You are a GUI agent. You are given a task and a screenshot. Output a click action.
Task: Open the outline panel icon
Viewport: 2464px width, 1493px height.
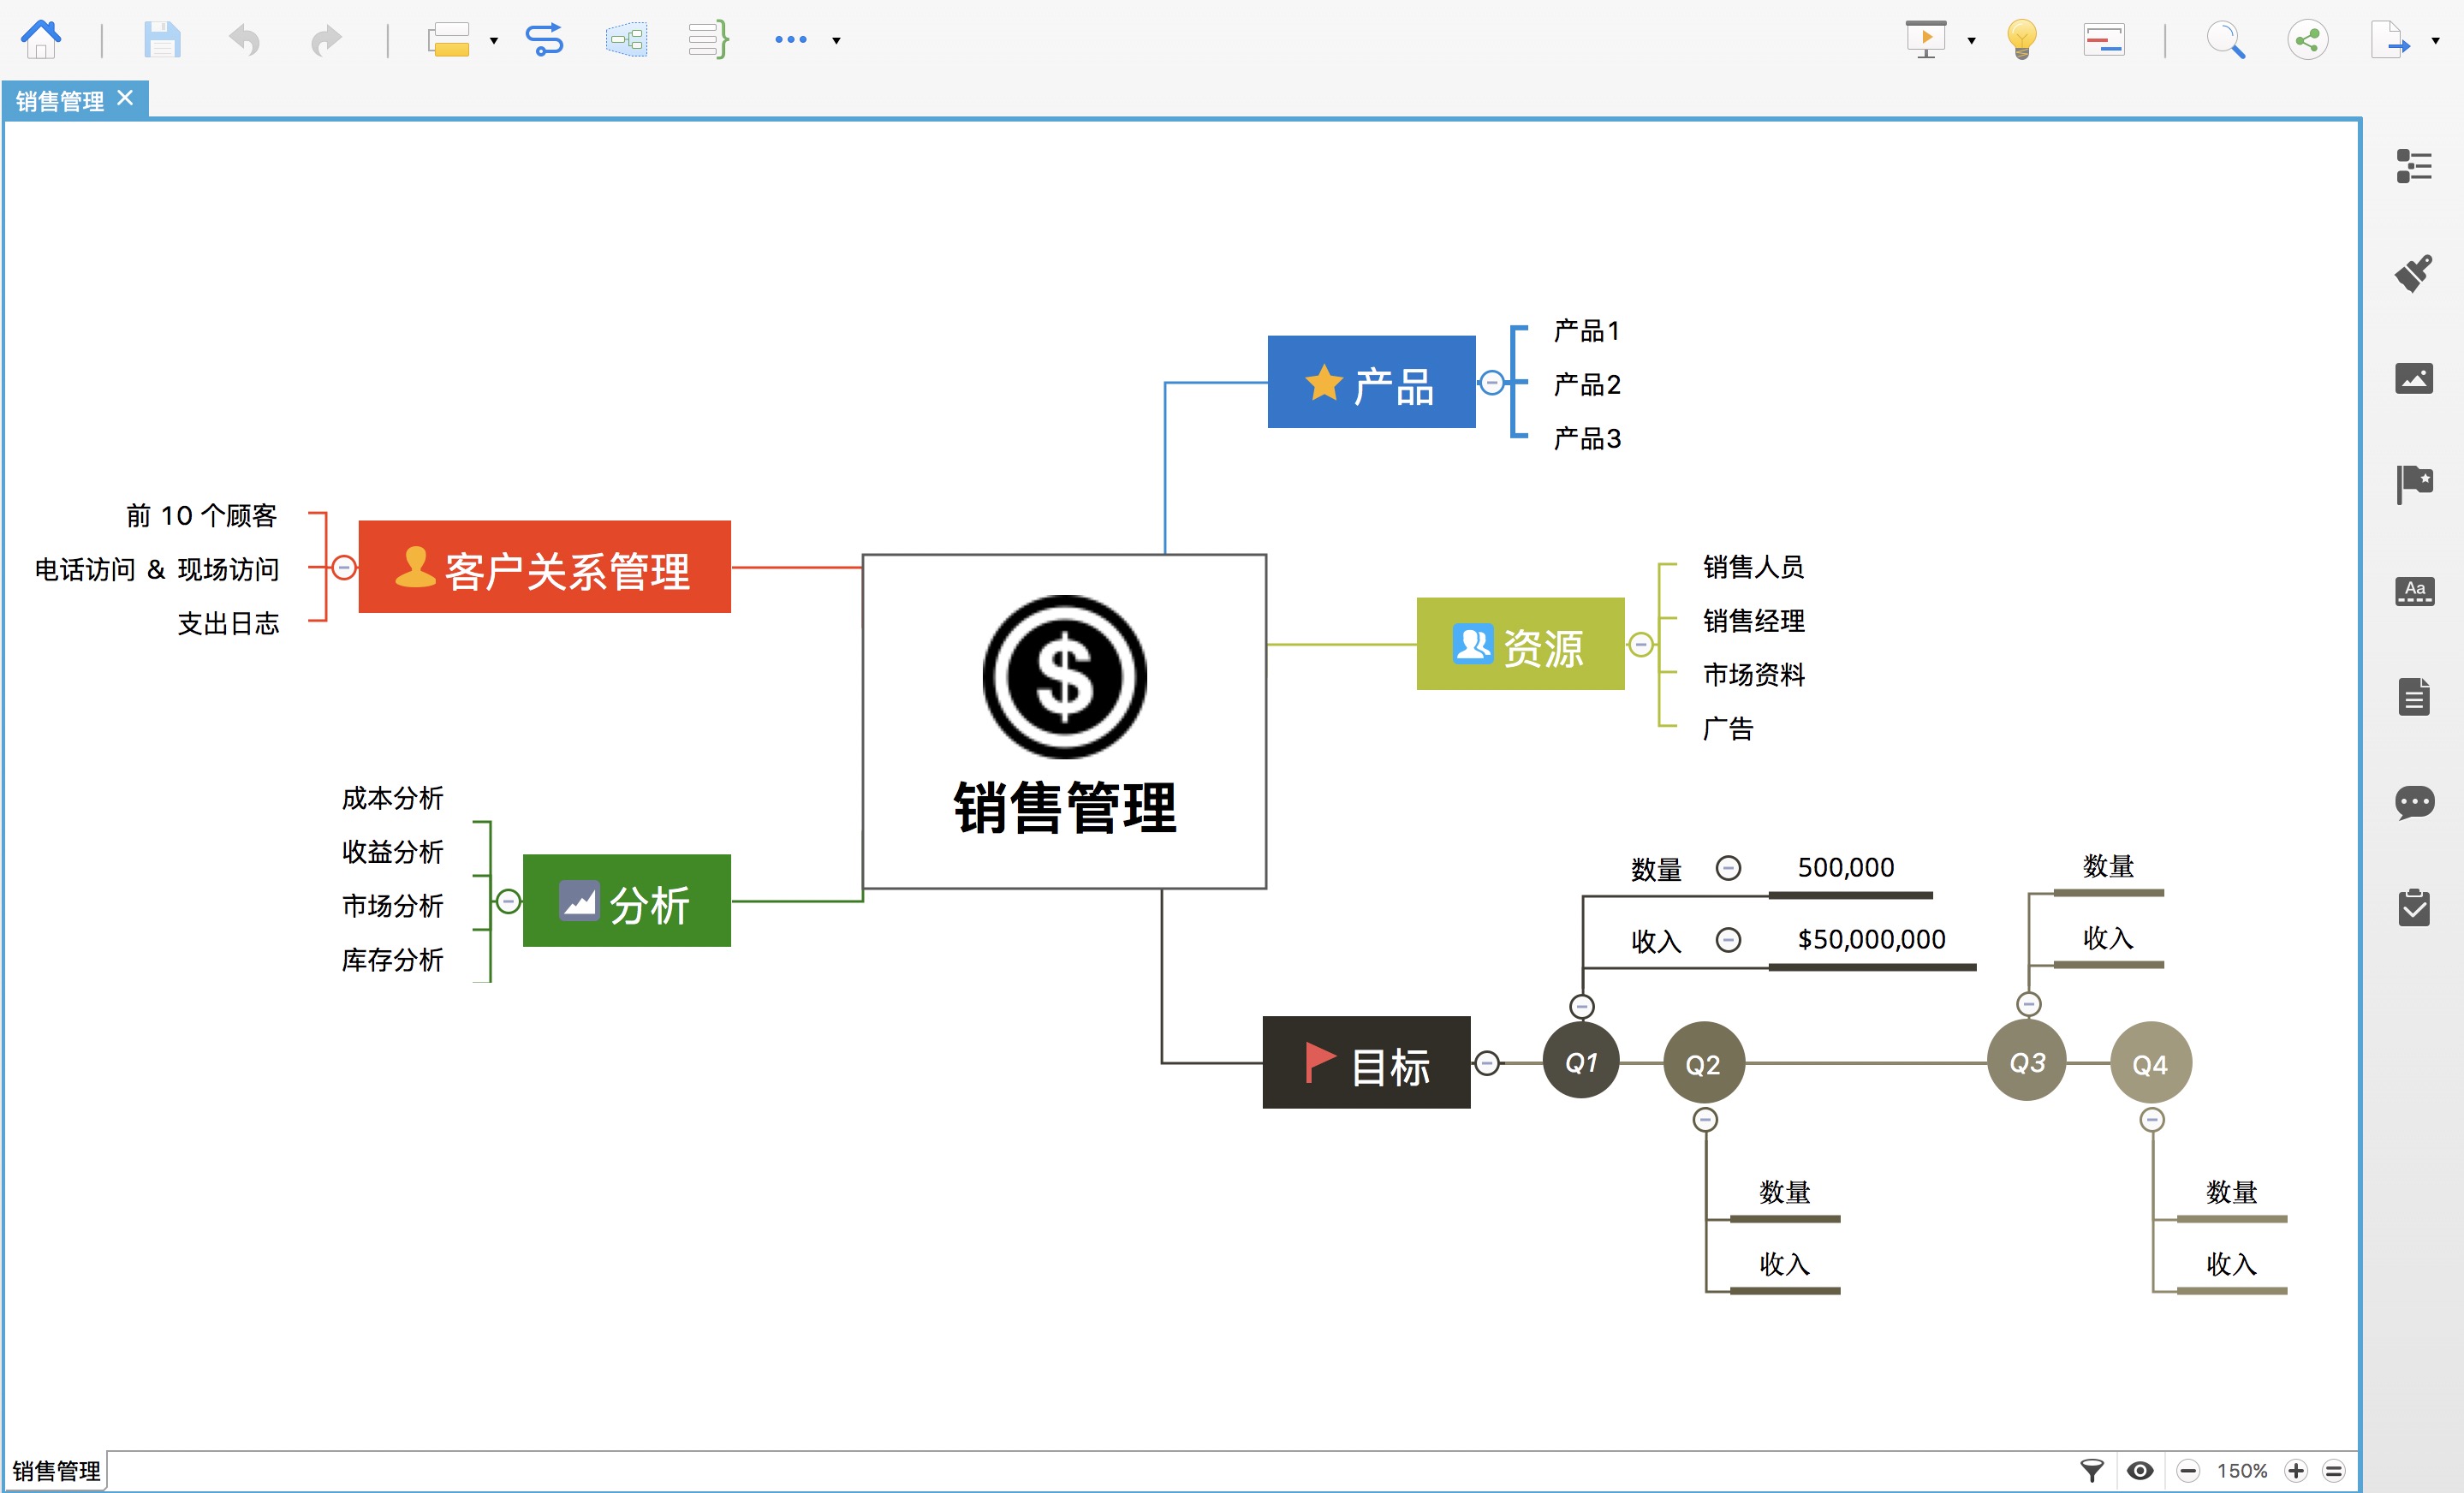click(2414, 166)
